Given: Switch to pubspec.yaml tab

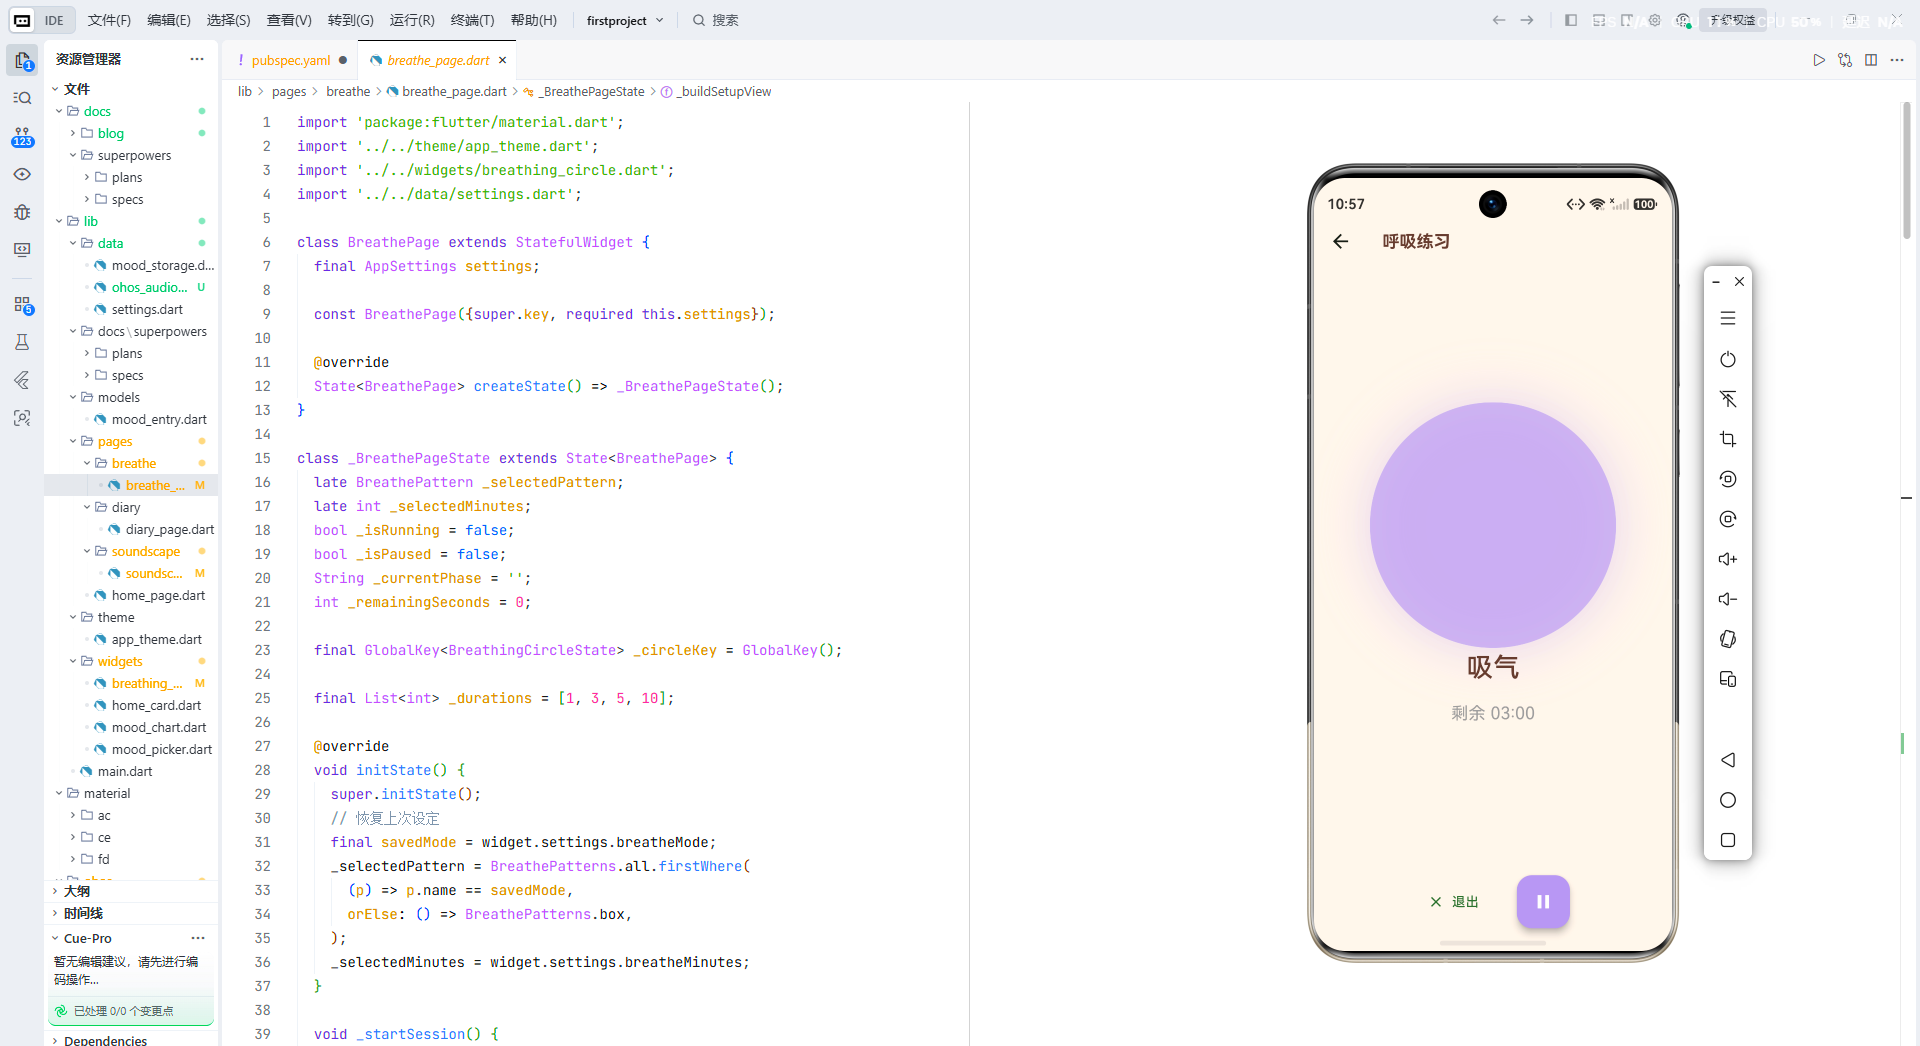Looking at the screenshot, I should coord(291,60).
